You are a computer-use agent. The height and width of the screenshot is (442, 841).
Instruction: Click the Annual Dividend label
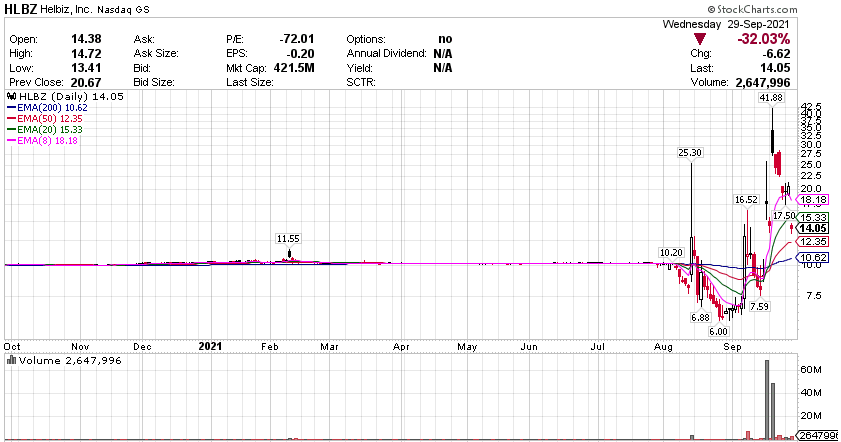coord(386,54)
